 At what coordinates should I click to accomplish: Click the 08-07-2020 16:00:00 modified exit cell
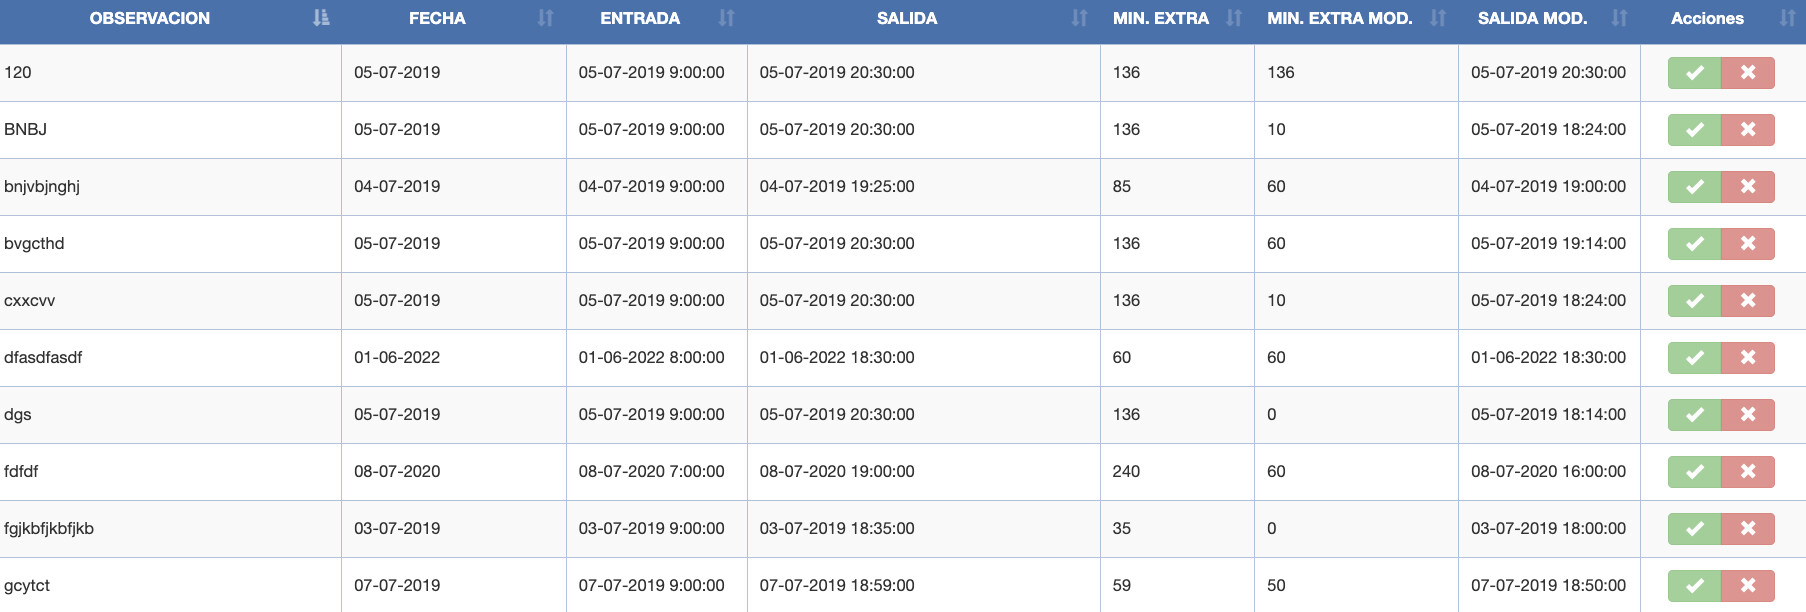1549,472
